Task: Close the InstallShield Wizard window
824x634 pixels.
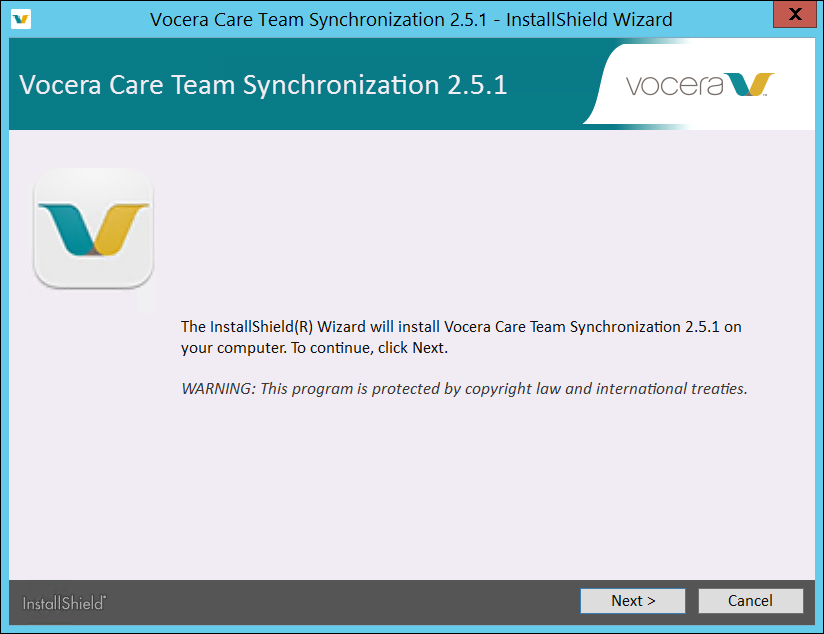Action: click(x=795, y=14)
